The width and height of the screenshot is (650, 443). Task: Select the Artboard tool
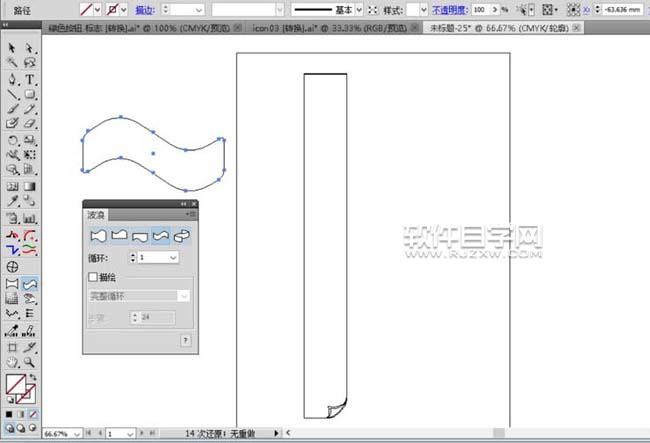[12, 348]
